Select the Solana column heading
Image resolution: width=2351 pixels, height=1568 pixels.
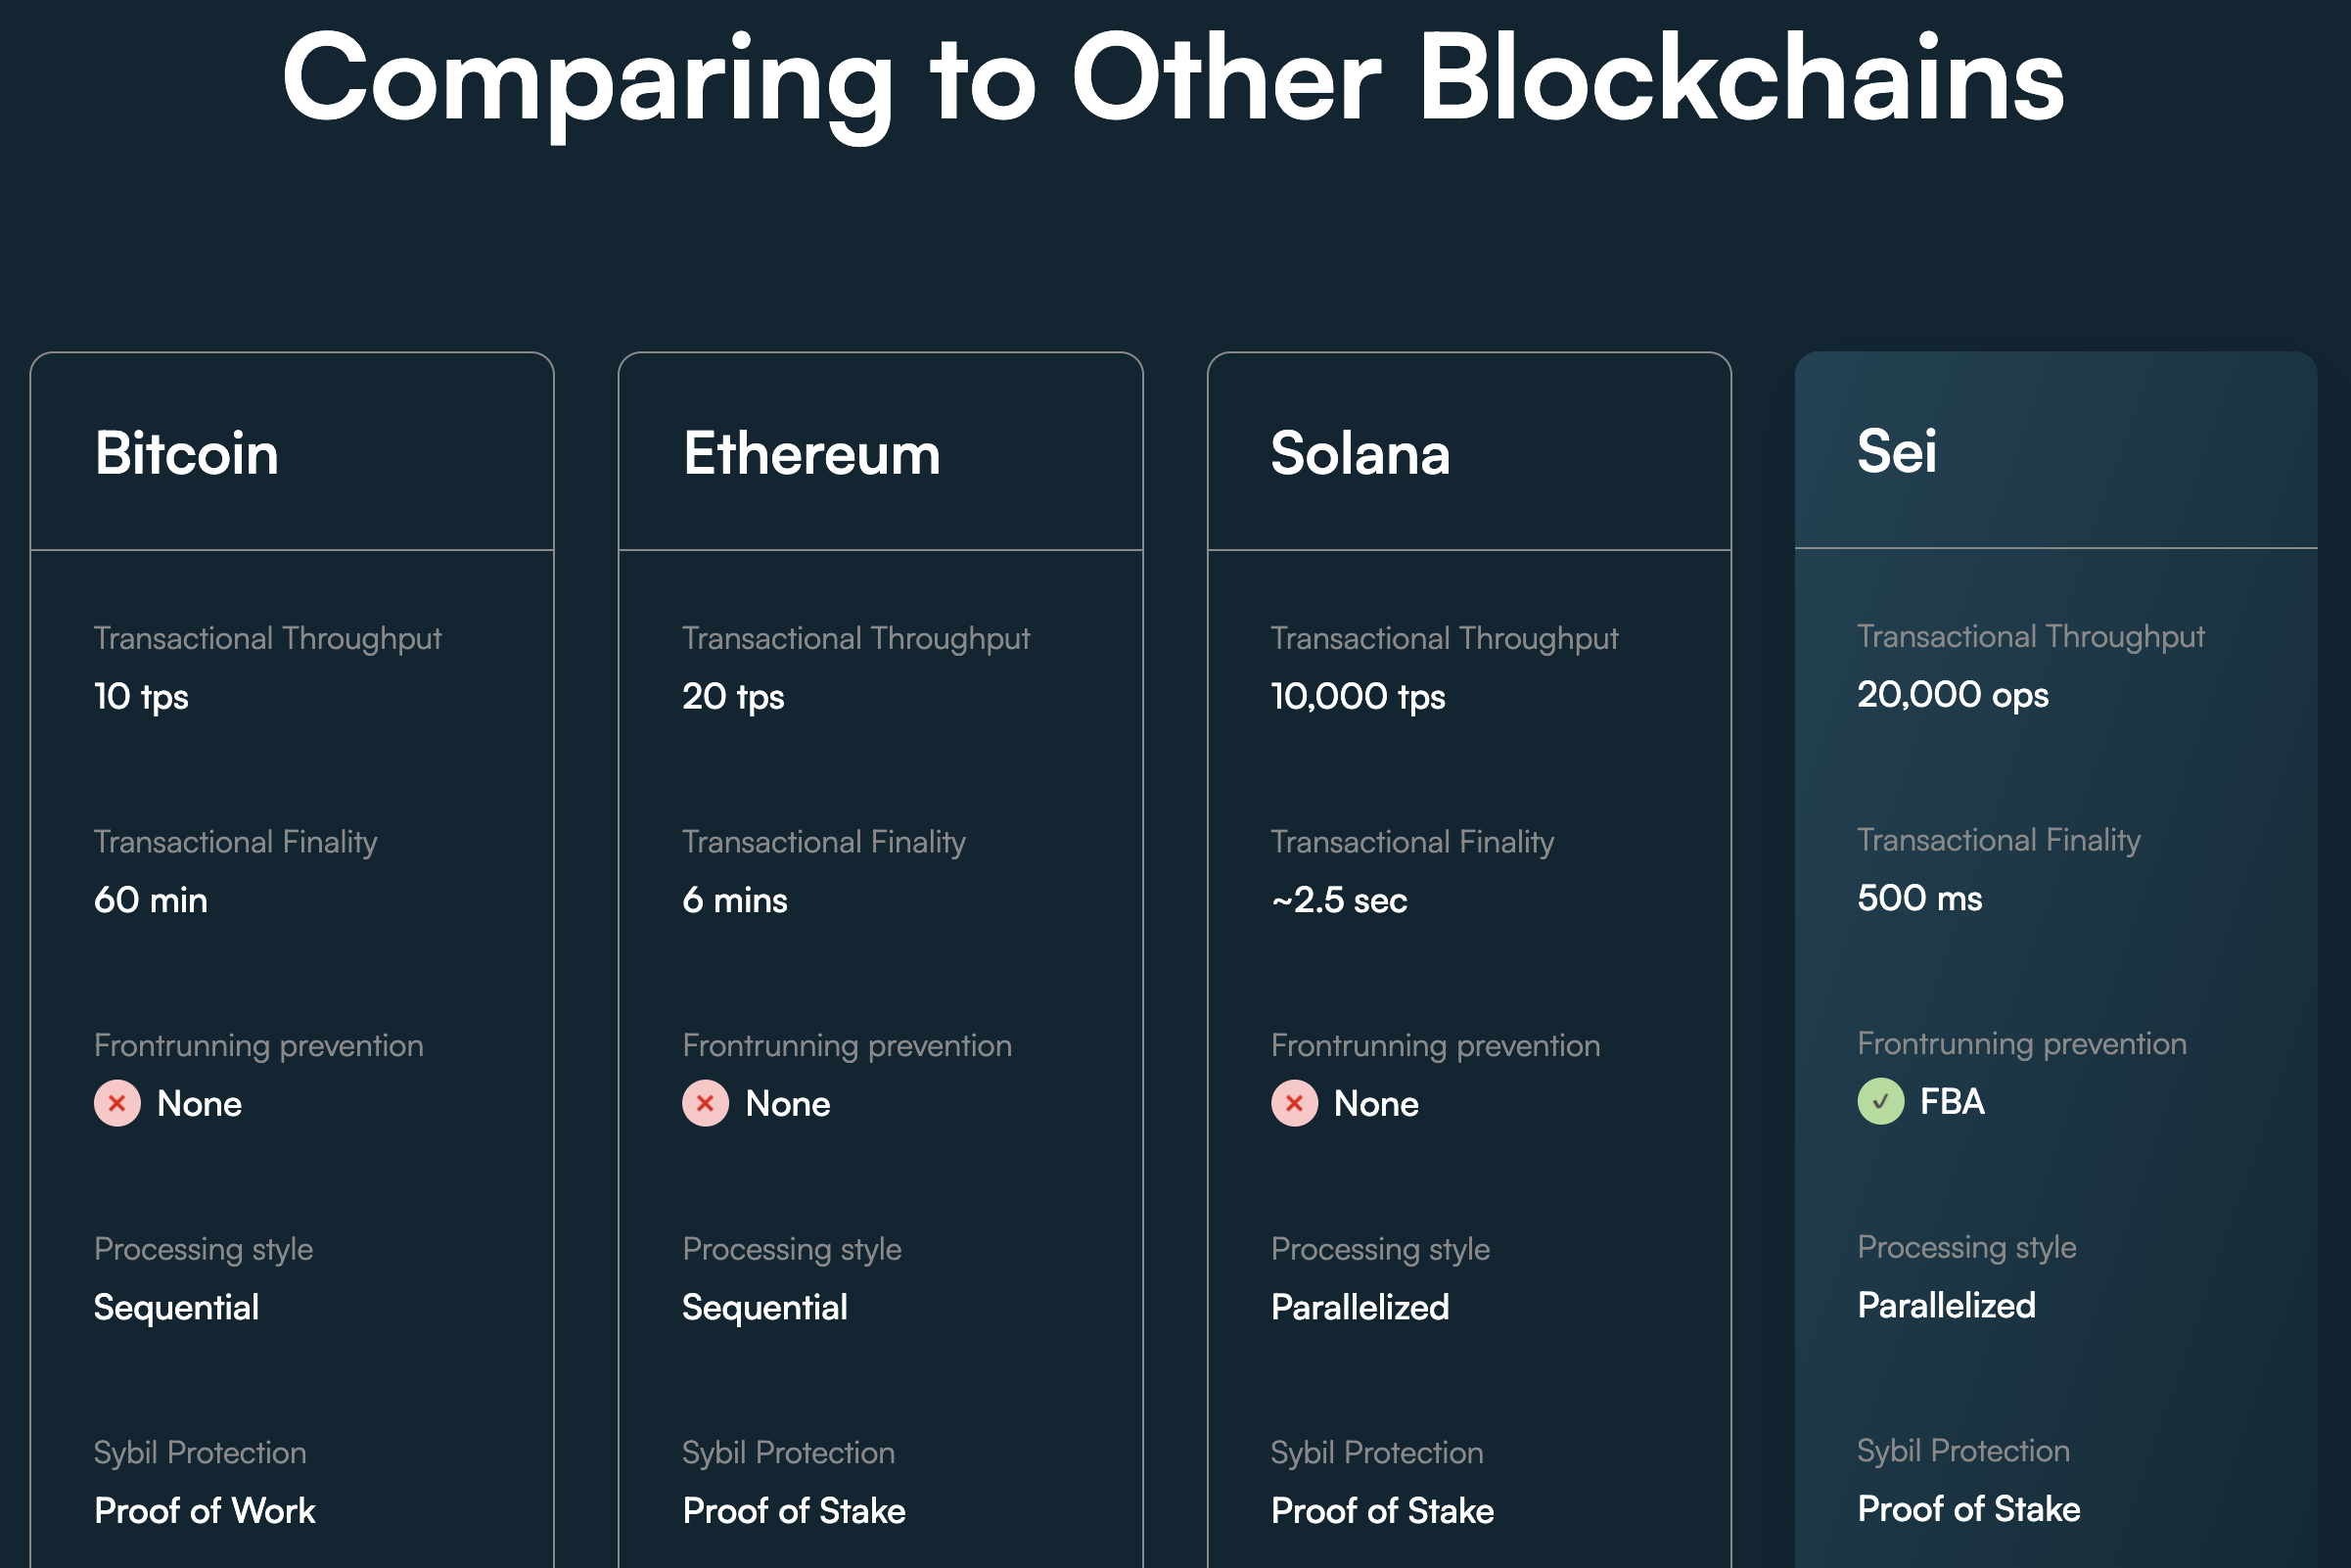(1359, 453)
